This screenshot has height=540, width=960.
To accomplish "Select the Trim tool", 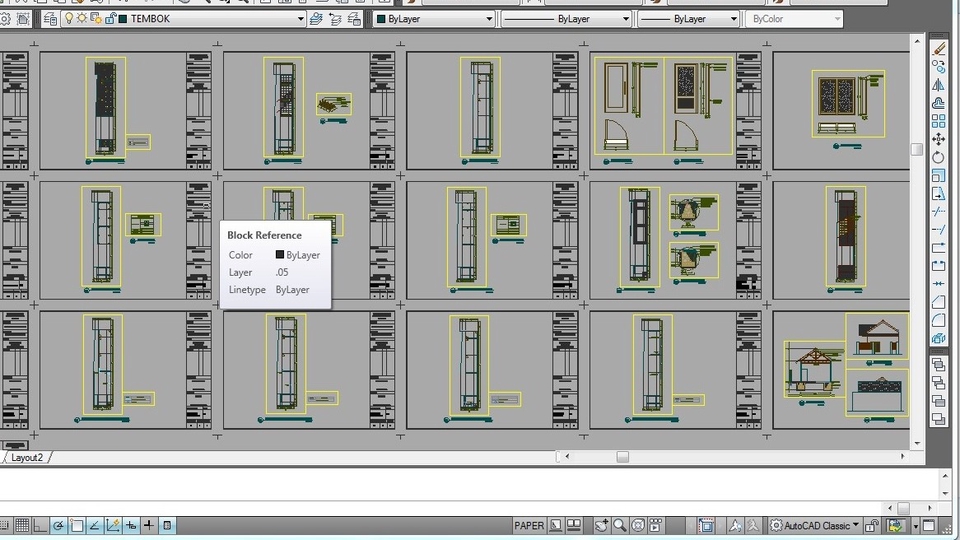I will click(x=939, y=212).
